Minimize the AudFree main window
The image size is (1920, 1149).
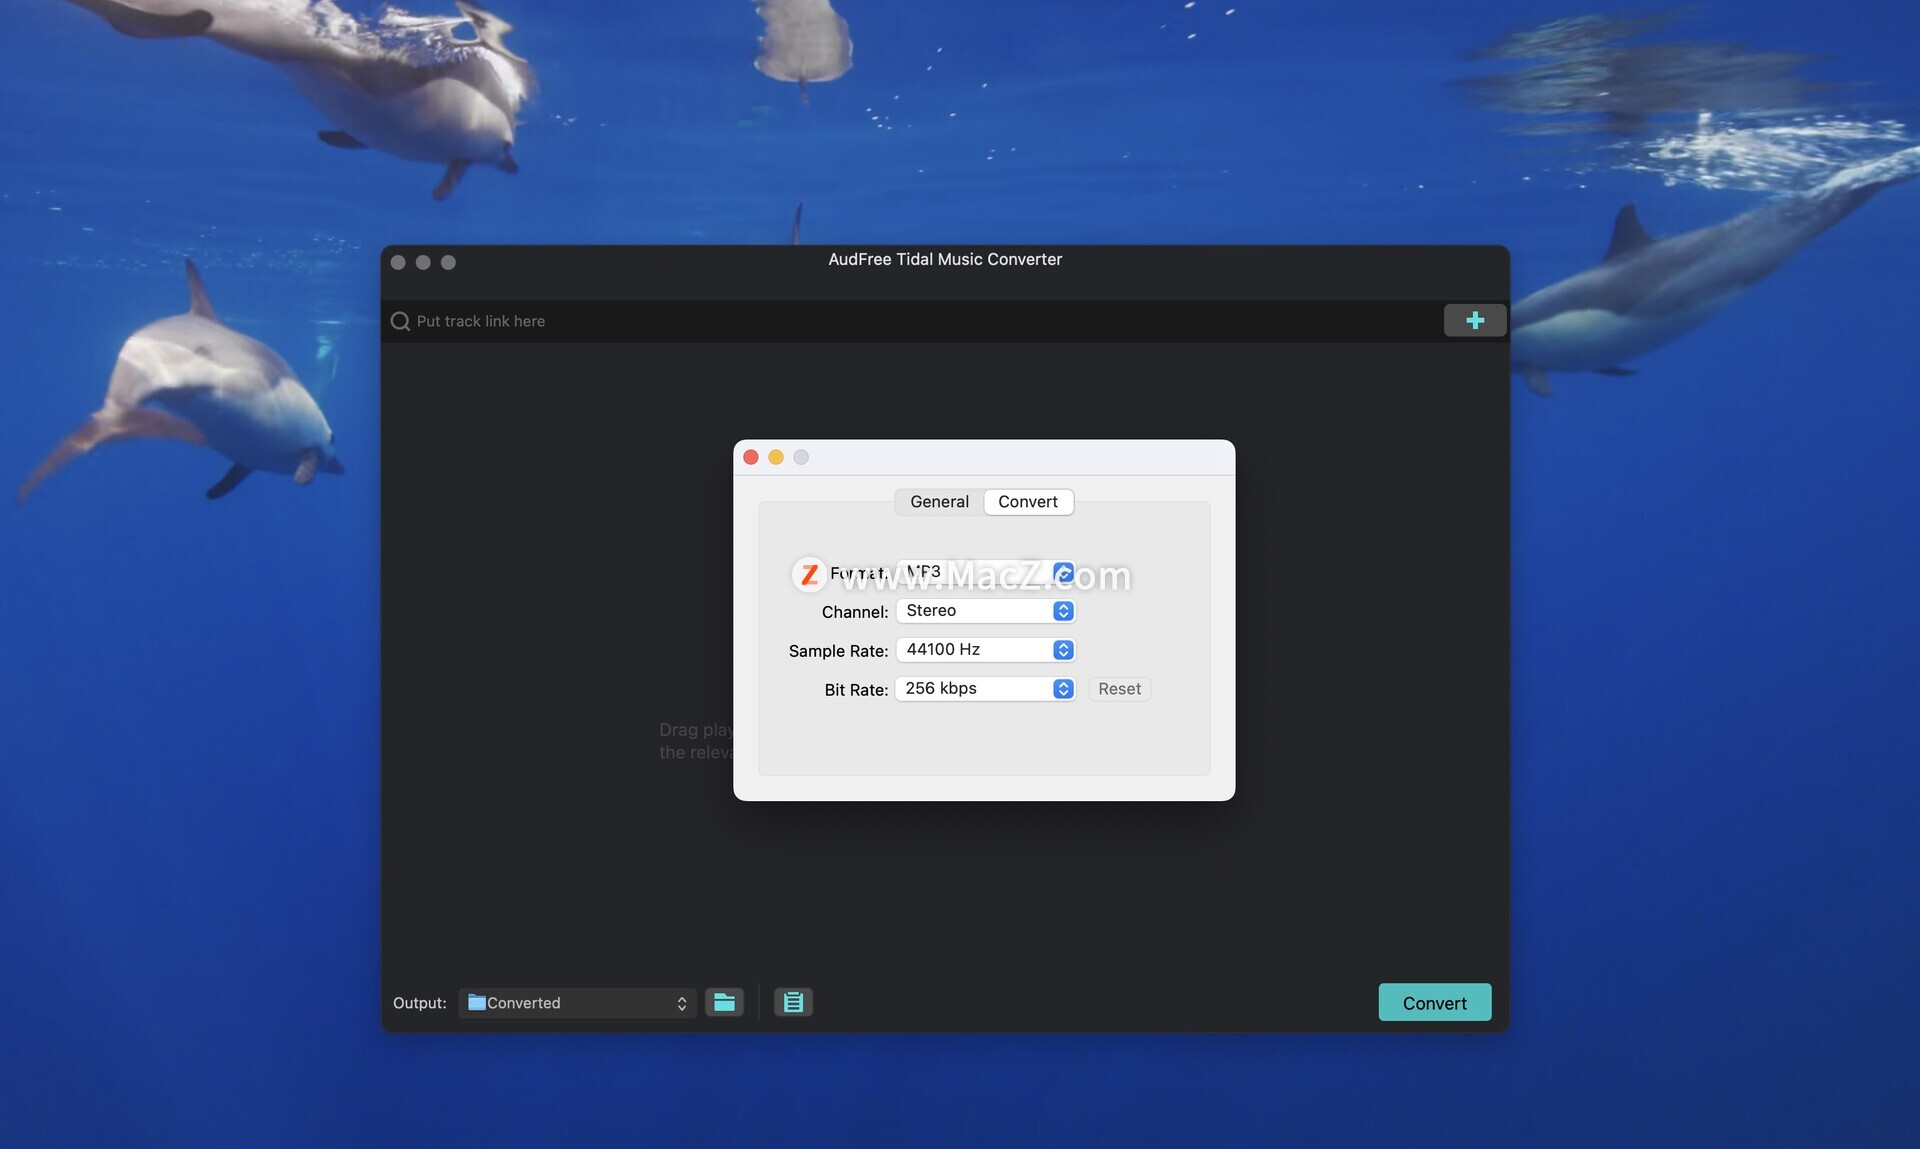click(423, 262)
